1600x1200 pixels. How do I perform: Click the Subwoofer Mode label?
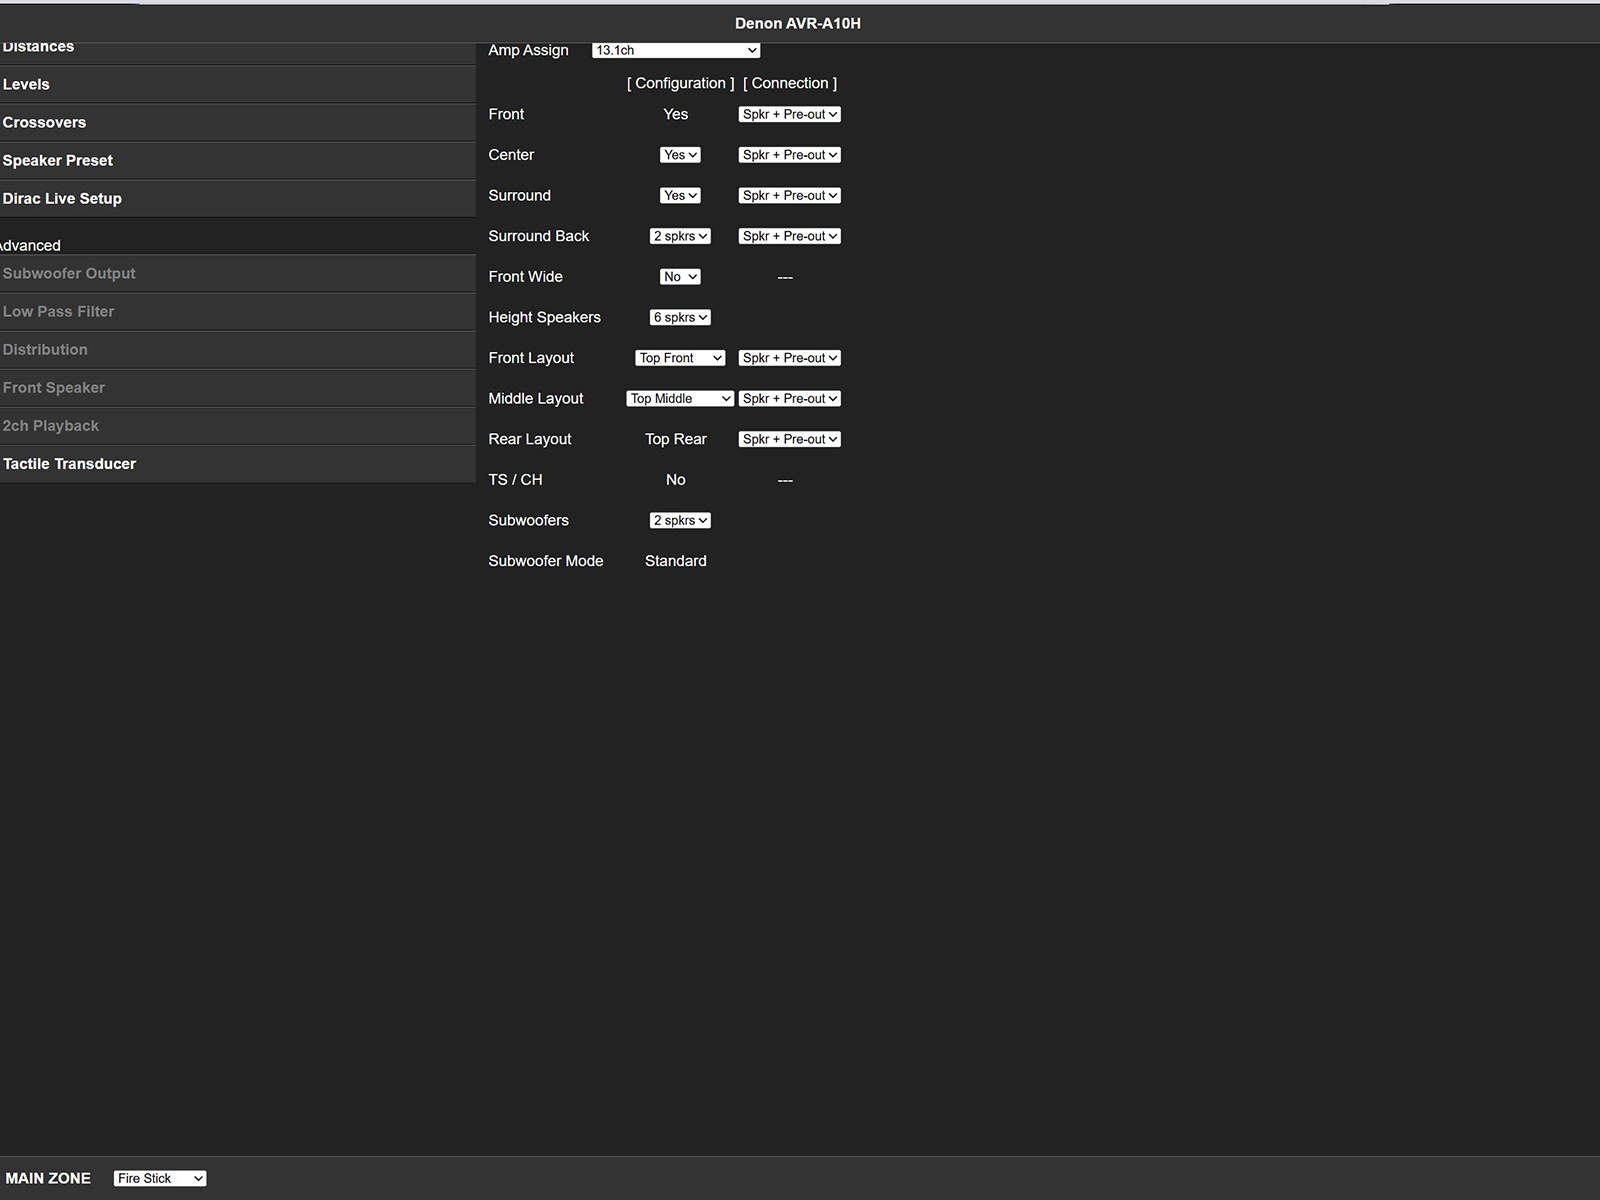click(546, 561)
